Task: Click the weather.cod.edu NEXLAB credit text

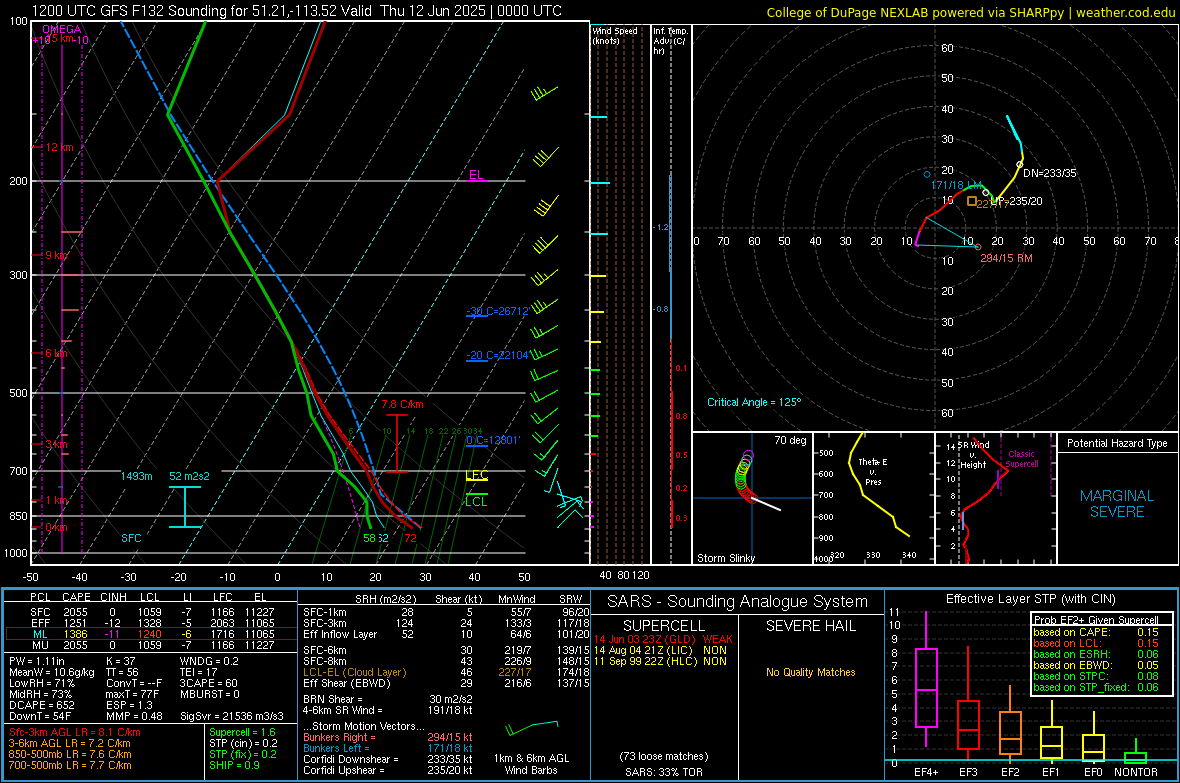Action: (x=970, y=12)
